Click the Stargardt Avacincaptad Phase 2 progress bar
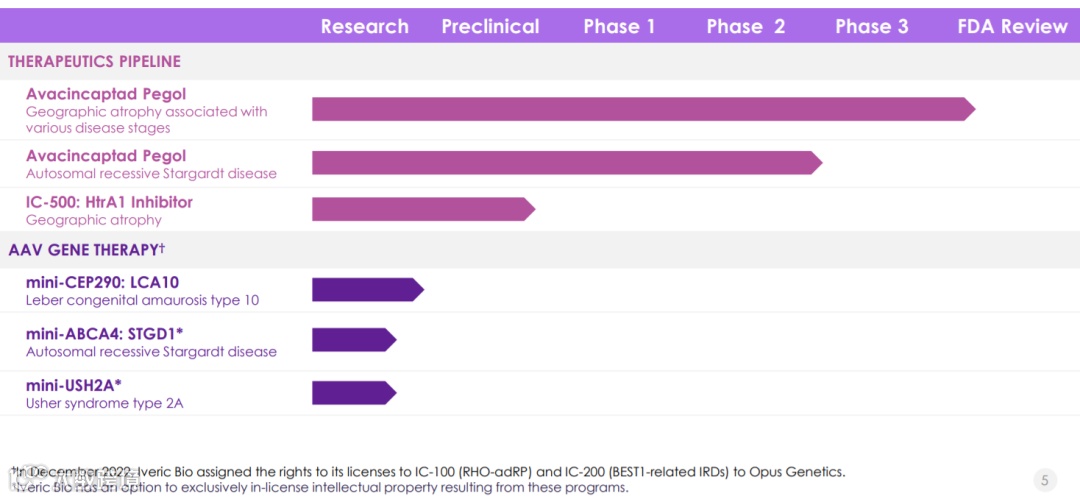This screenshot has width=1080, height=499. tap(565, 162)
